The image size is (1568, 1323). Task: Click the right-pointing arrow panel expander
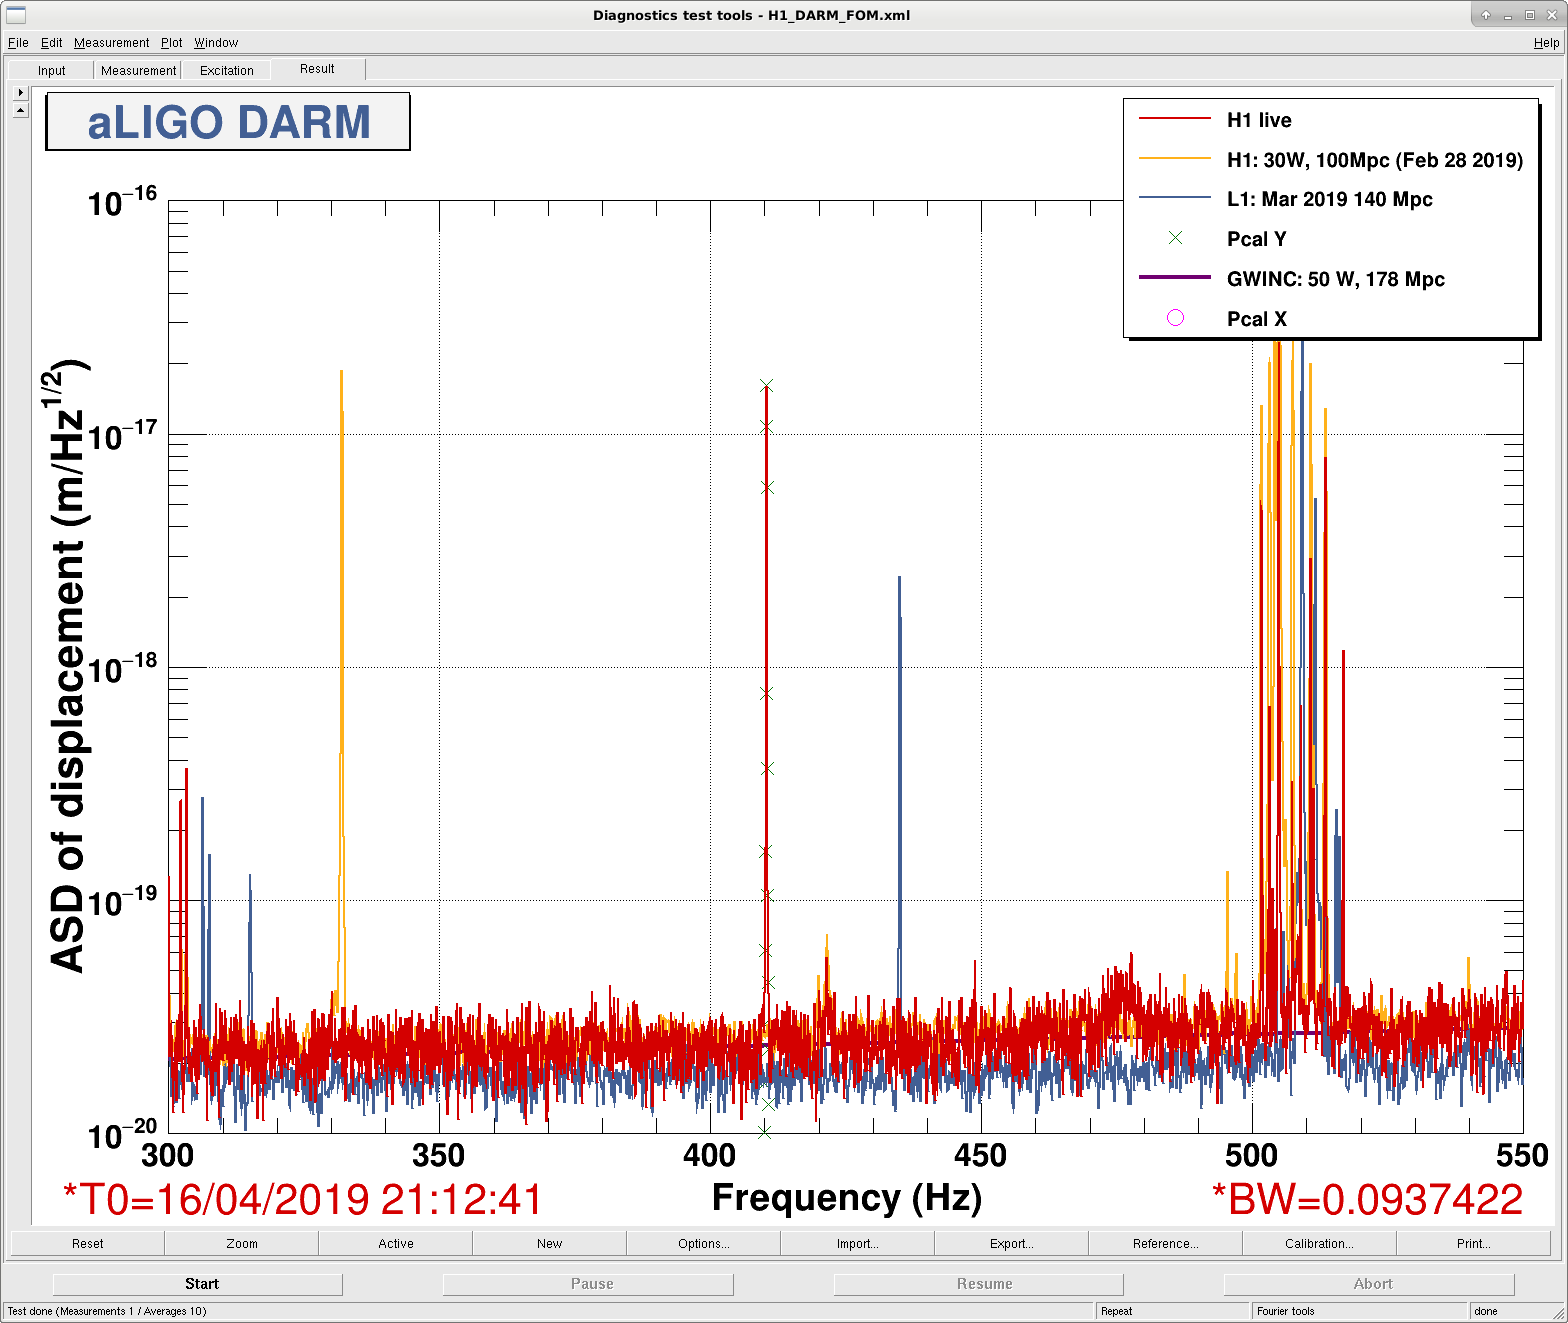point(20,92)
